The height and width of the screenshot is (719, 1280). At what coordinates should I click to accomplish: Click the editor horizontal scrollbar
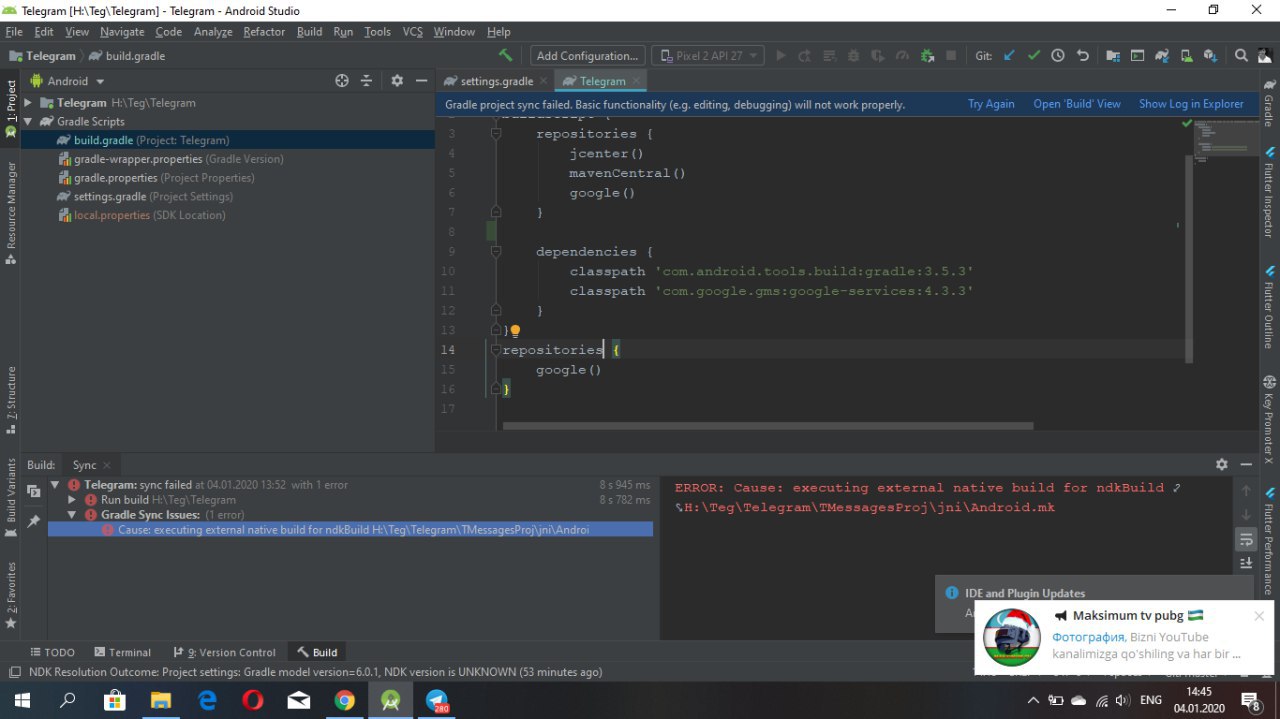(767, 426)
